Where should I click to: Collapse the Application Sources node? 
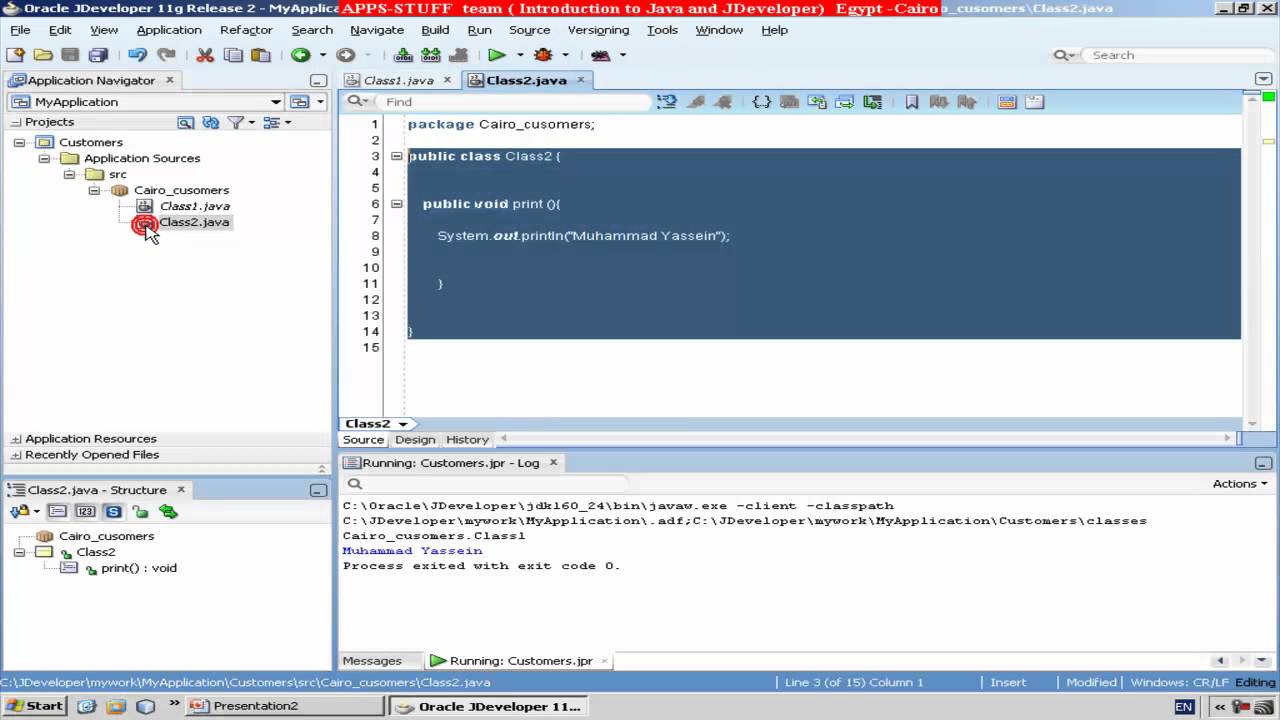click(43, 158)
